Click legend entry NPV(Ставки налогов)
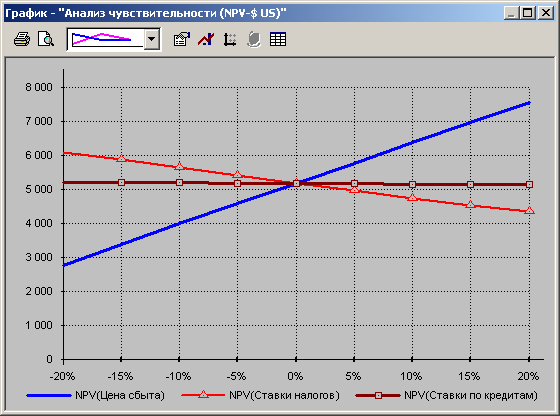This screenshot has height=416, width=560. pyautogui.click(x=284, y=395)
